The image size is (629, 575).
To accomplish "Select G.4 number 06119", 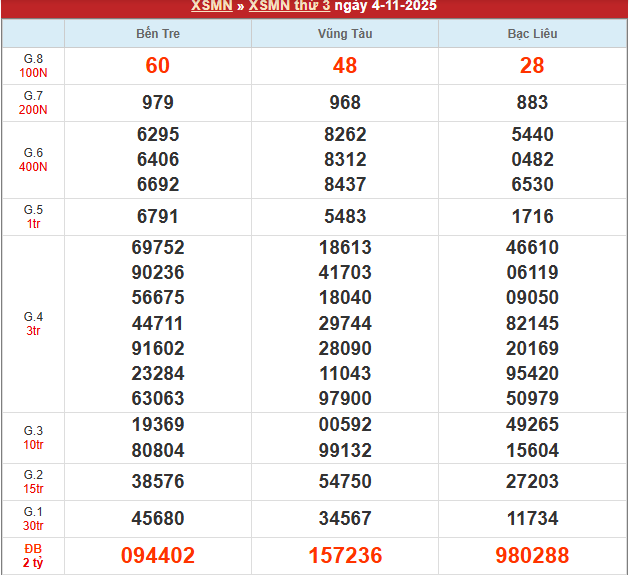I will pyautogui.click(x=532, y=272).
